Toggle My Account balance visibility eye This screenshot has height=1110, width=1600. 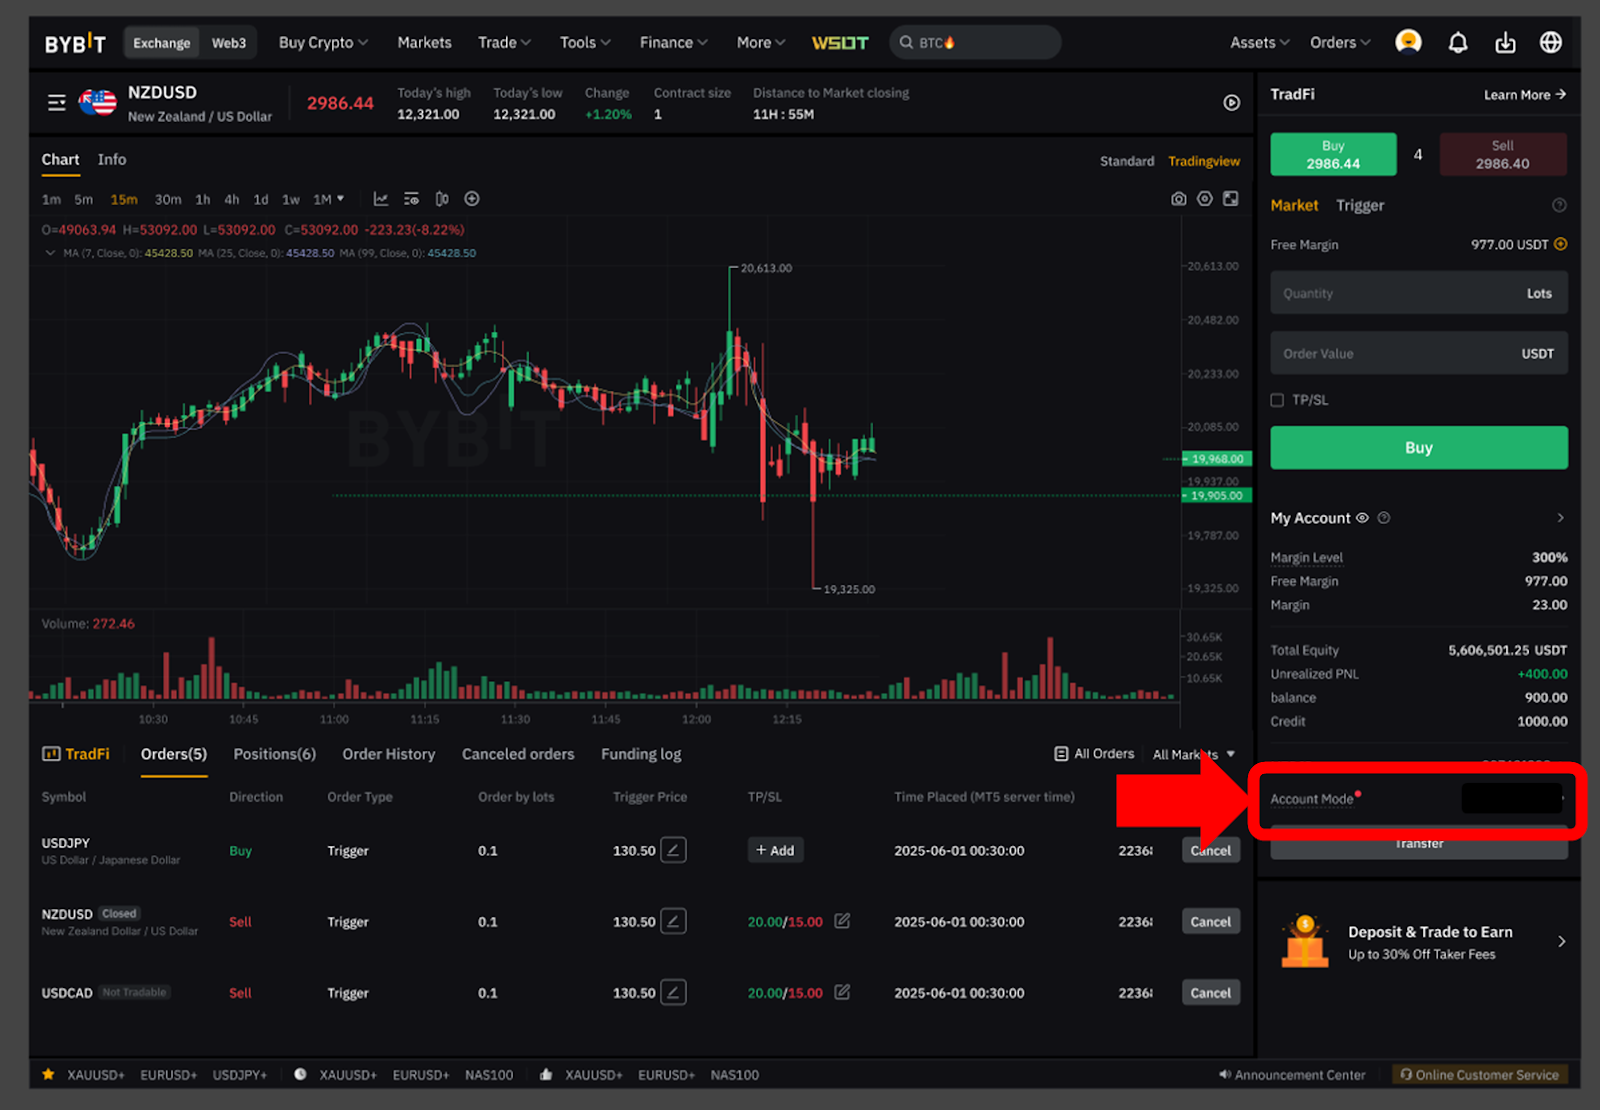(1362, 518)
